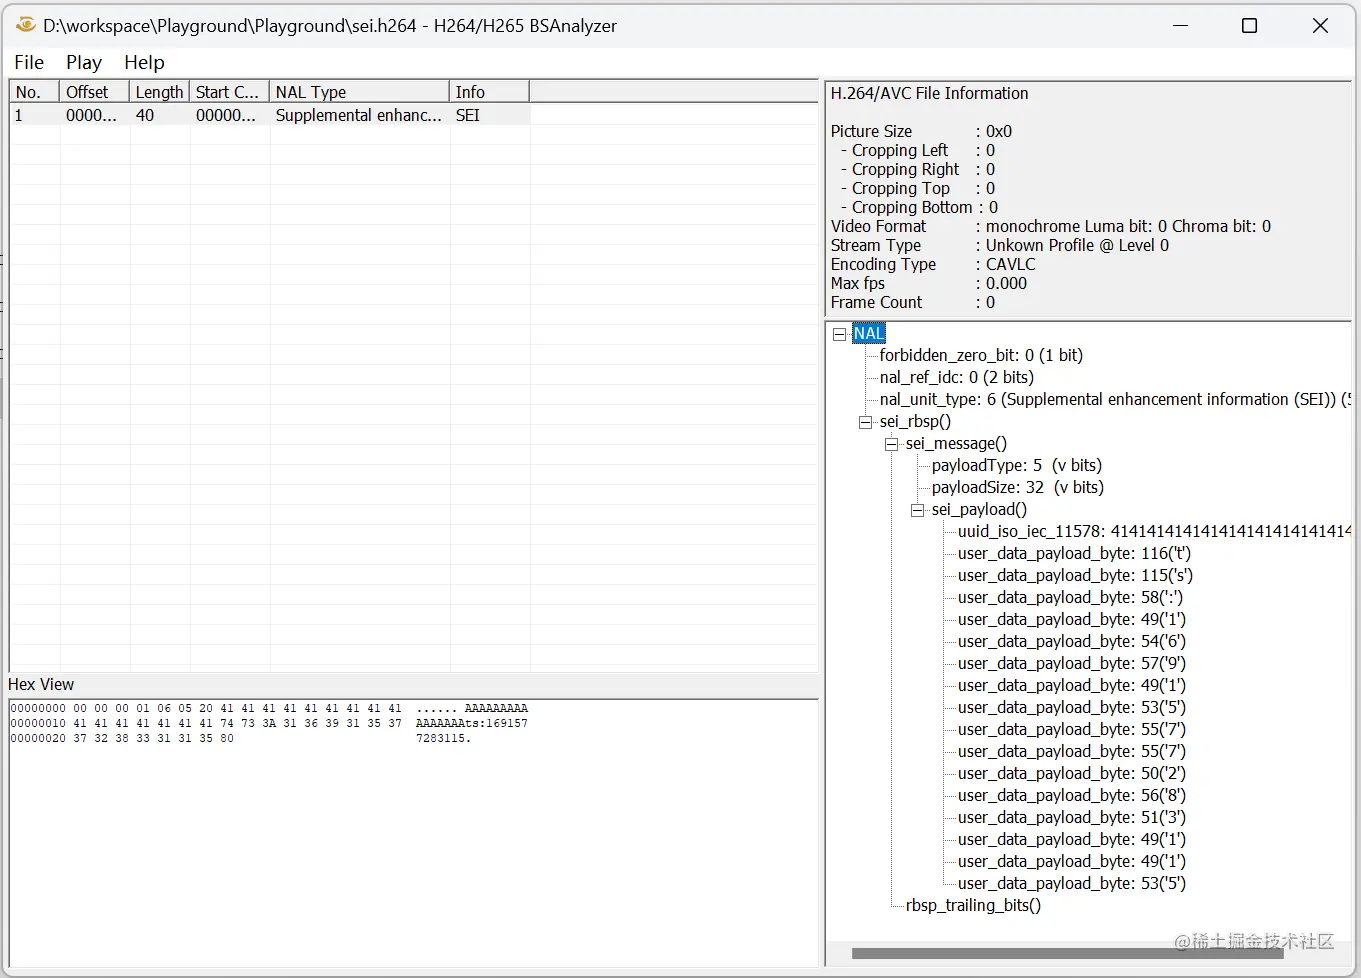Sort by the Start C... column header
The image size is (1361, 978).
[x=230, y=92]
